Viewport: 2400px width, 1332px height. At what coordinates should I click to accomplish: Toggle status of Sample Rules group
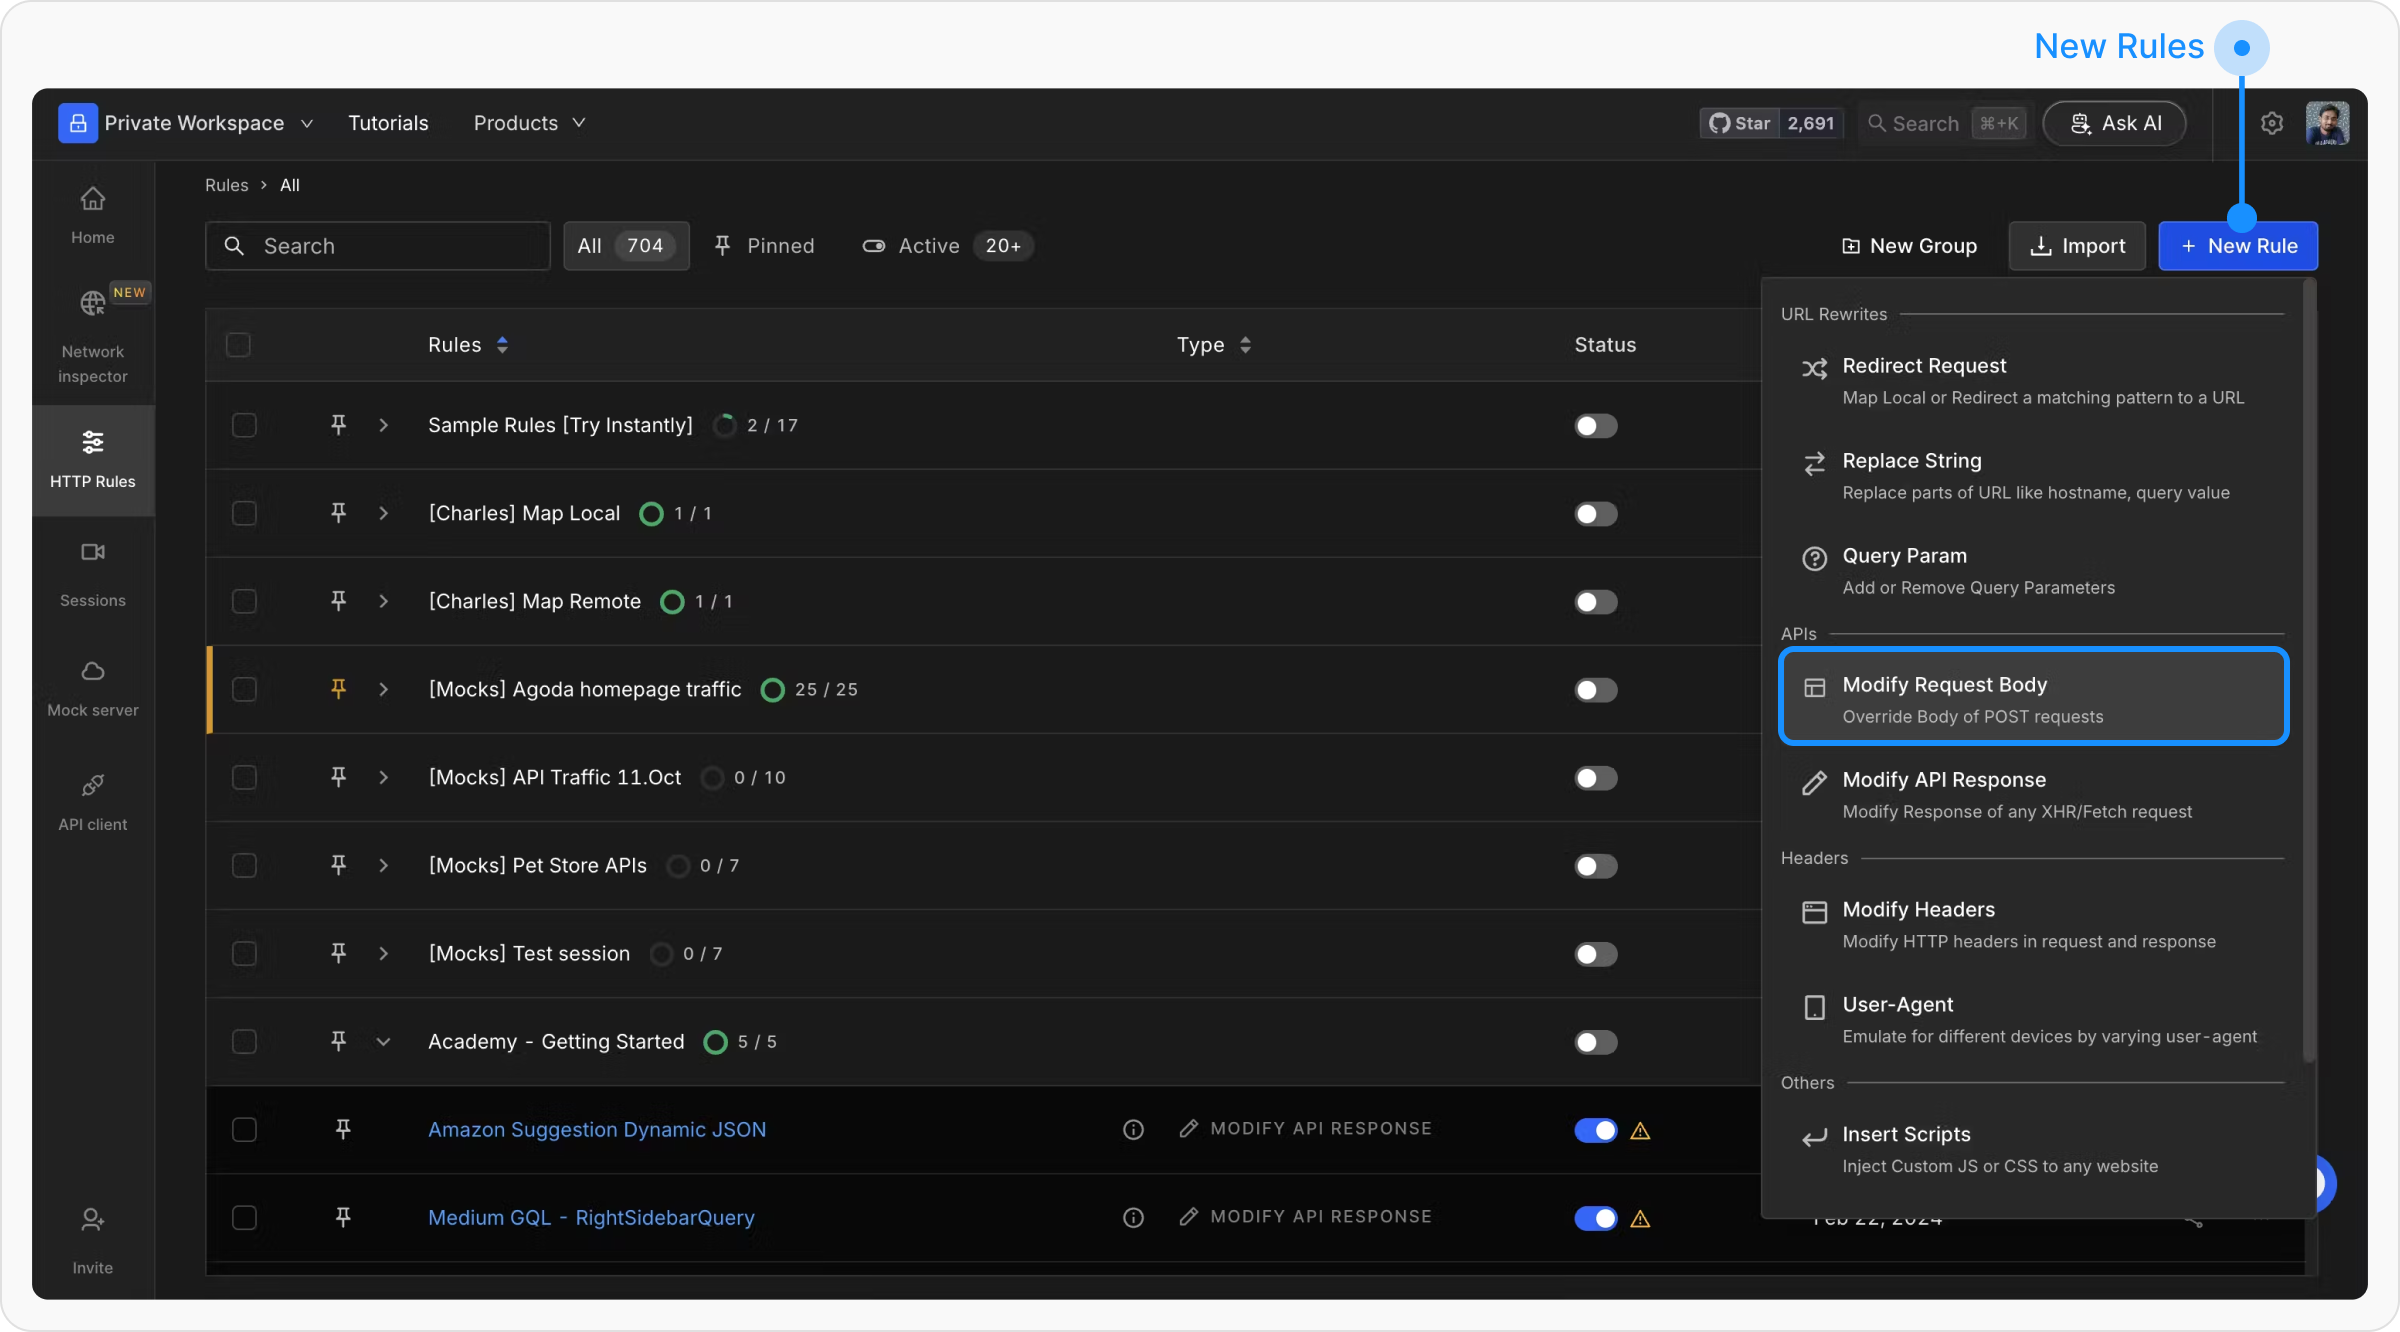(1595, 426)
